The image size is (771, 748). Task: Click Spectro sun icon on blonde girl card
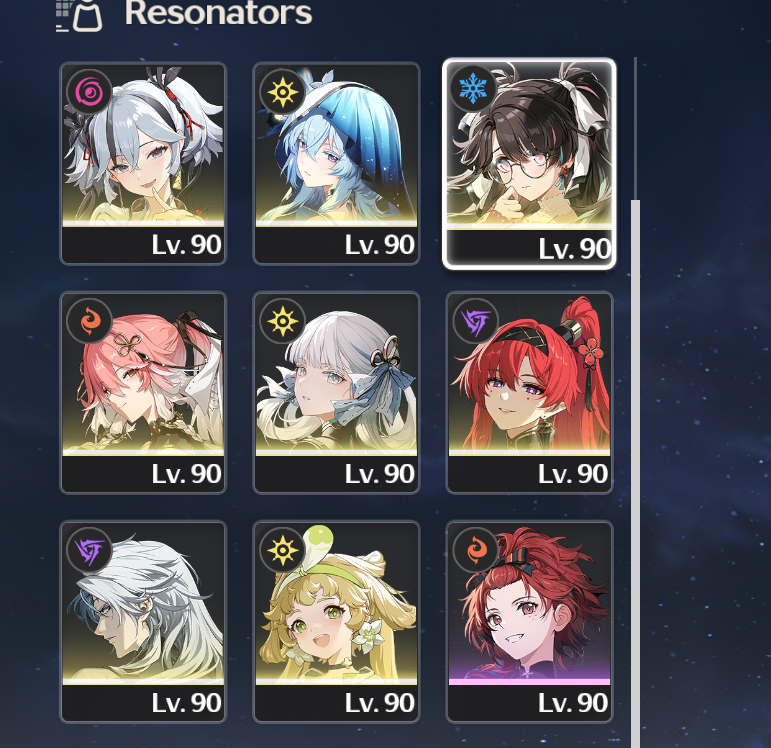tap(283, 550)
